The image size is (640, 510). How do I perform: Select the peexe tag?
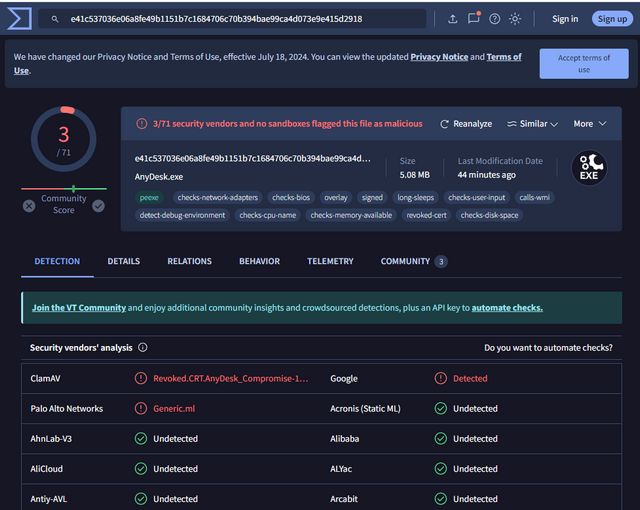149,197
